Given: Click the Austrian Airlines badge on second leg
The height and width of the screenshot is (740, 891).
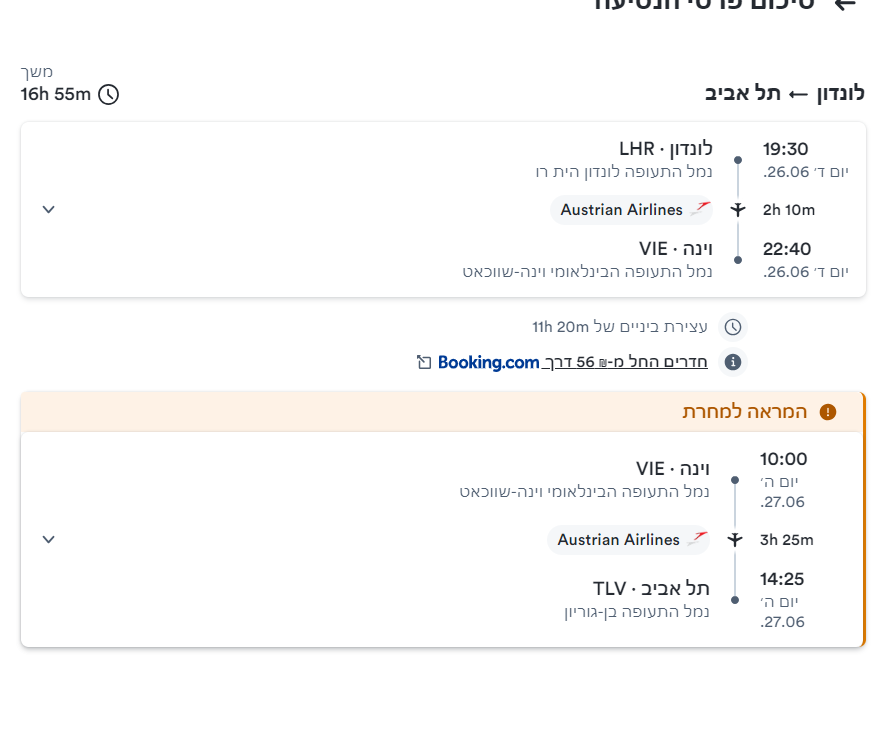Looking at the screenshot, I should point(628,540).
